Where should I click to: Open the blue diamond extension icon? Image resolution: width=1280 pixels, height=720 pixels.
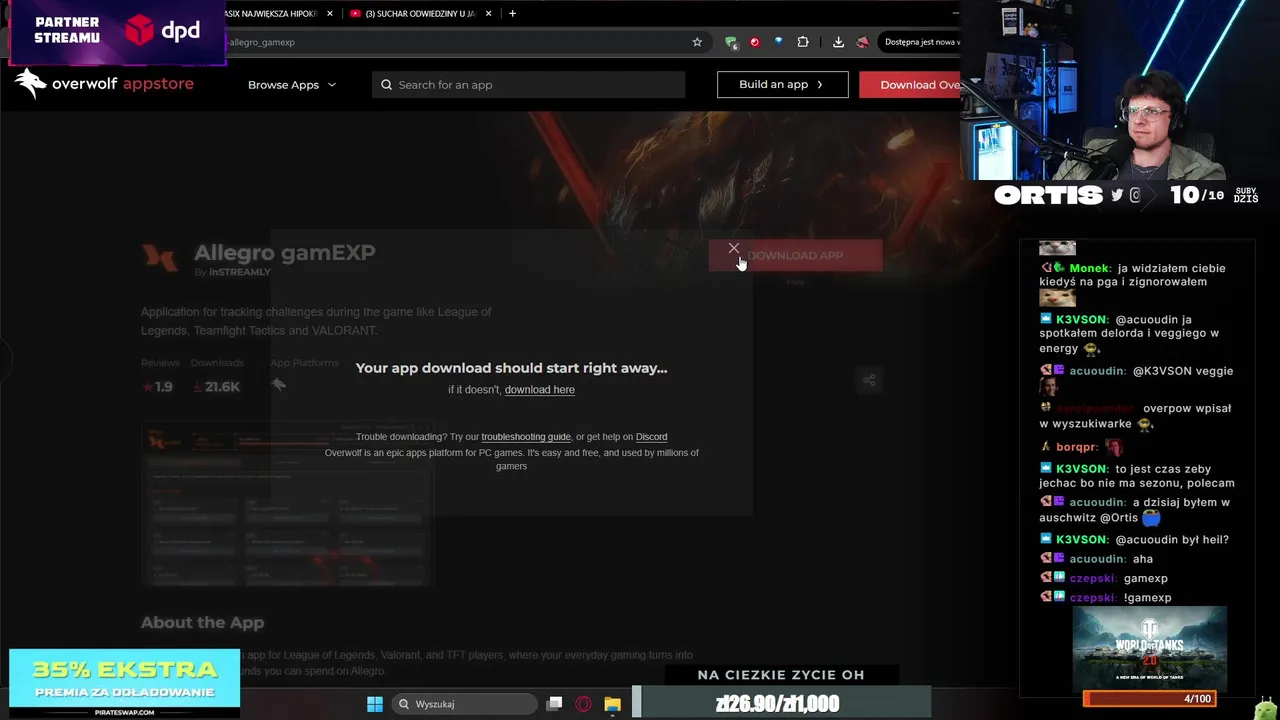779,42
